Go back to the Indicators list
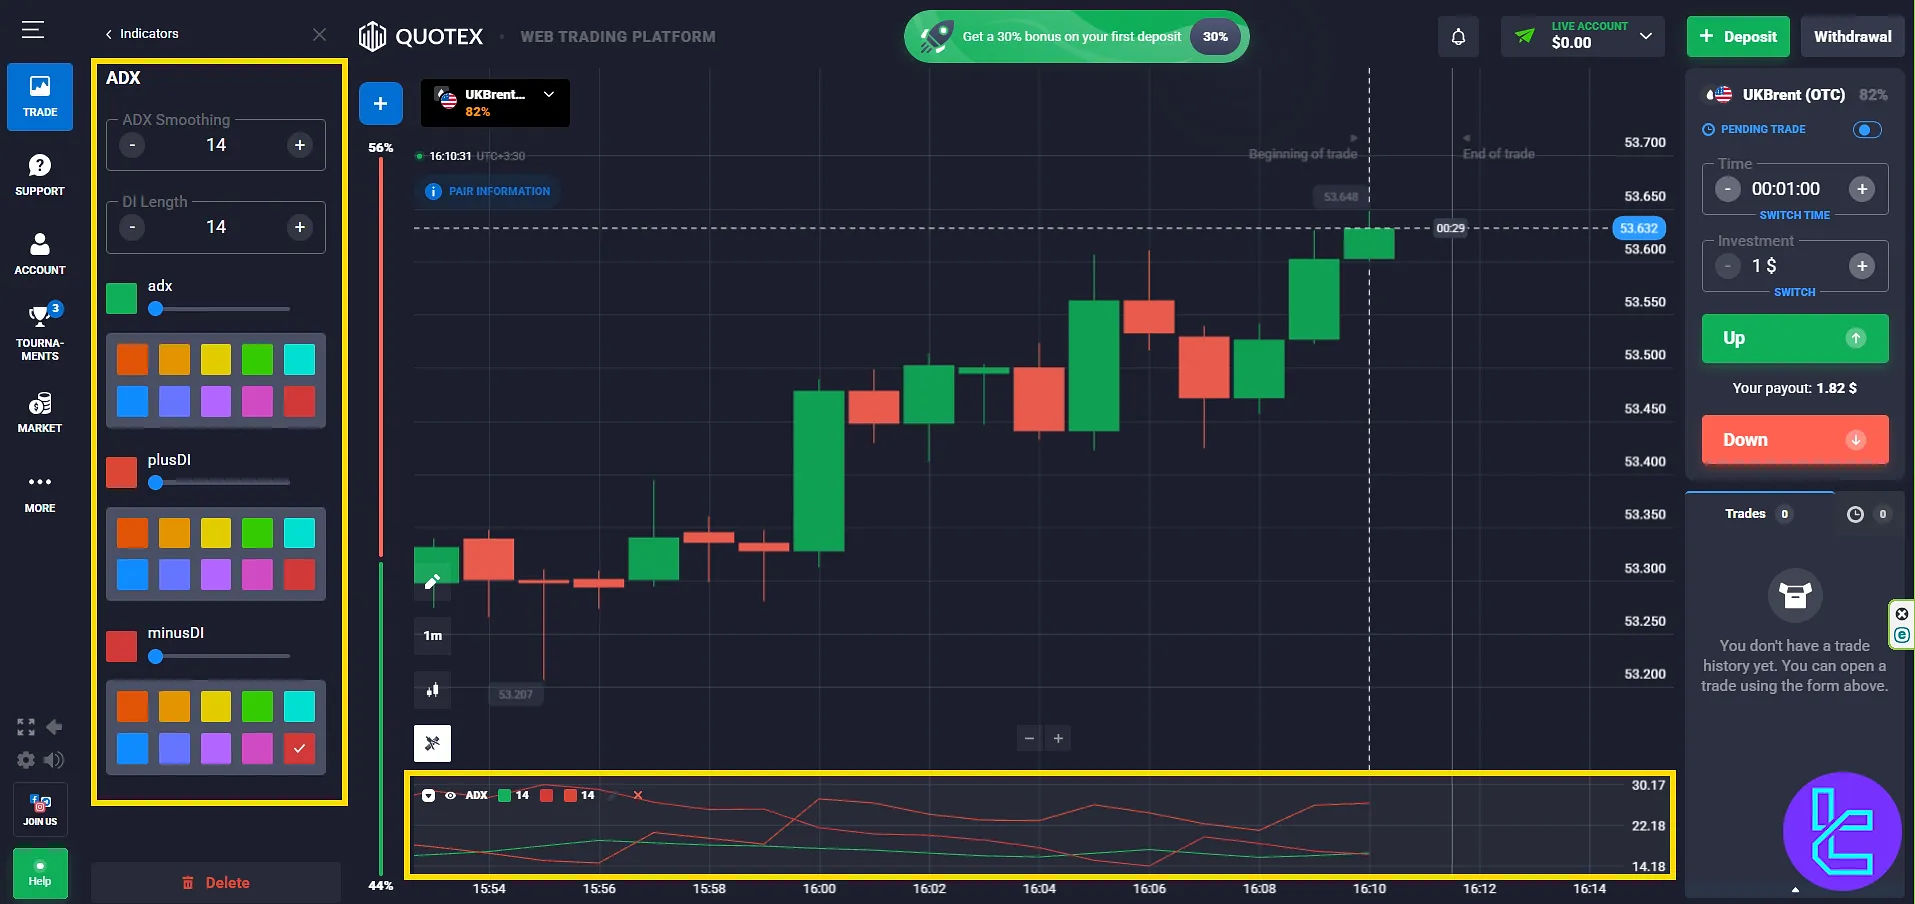Image resolution: width=1915 pixels, height=904 pixels. pyautogui.click(x=142, y=34)
